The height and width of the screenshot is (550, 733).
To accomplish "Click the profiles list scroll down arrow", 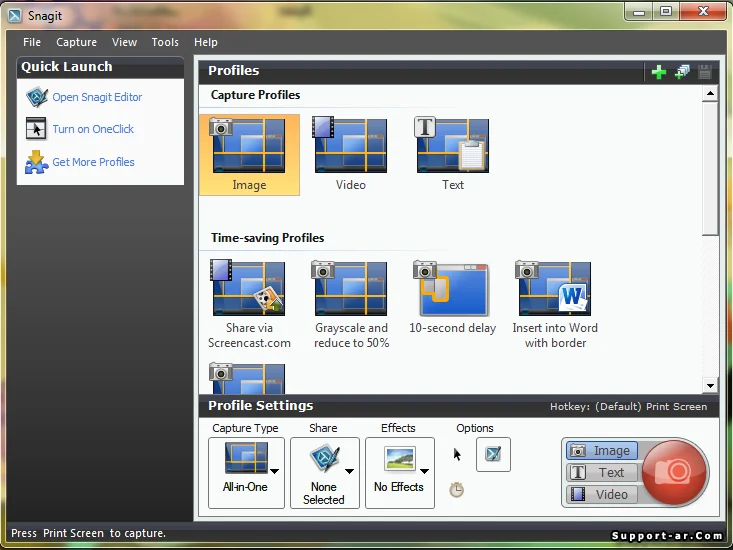I will click(x=710, y=385).
